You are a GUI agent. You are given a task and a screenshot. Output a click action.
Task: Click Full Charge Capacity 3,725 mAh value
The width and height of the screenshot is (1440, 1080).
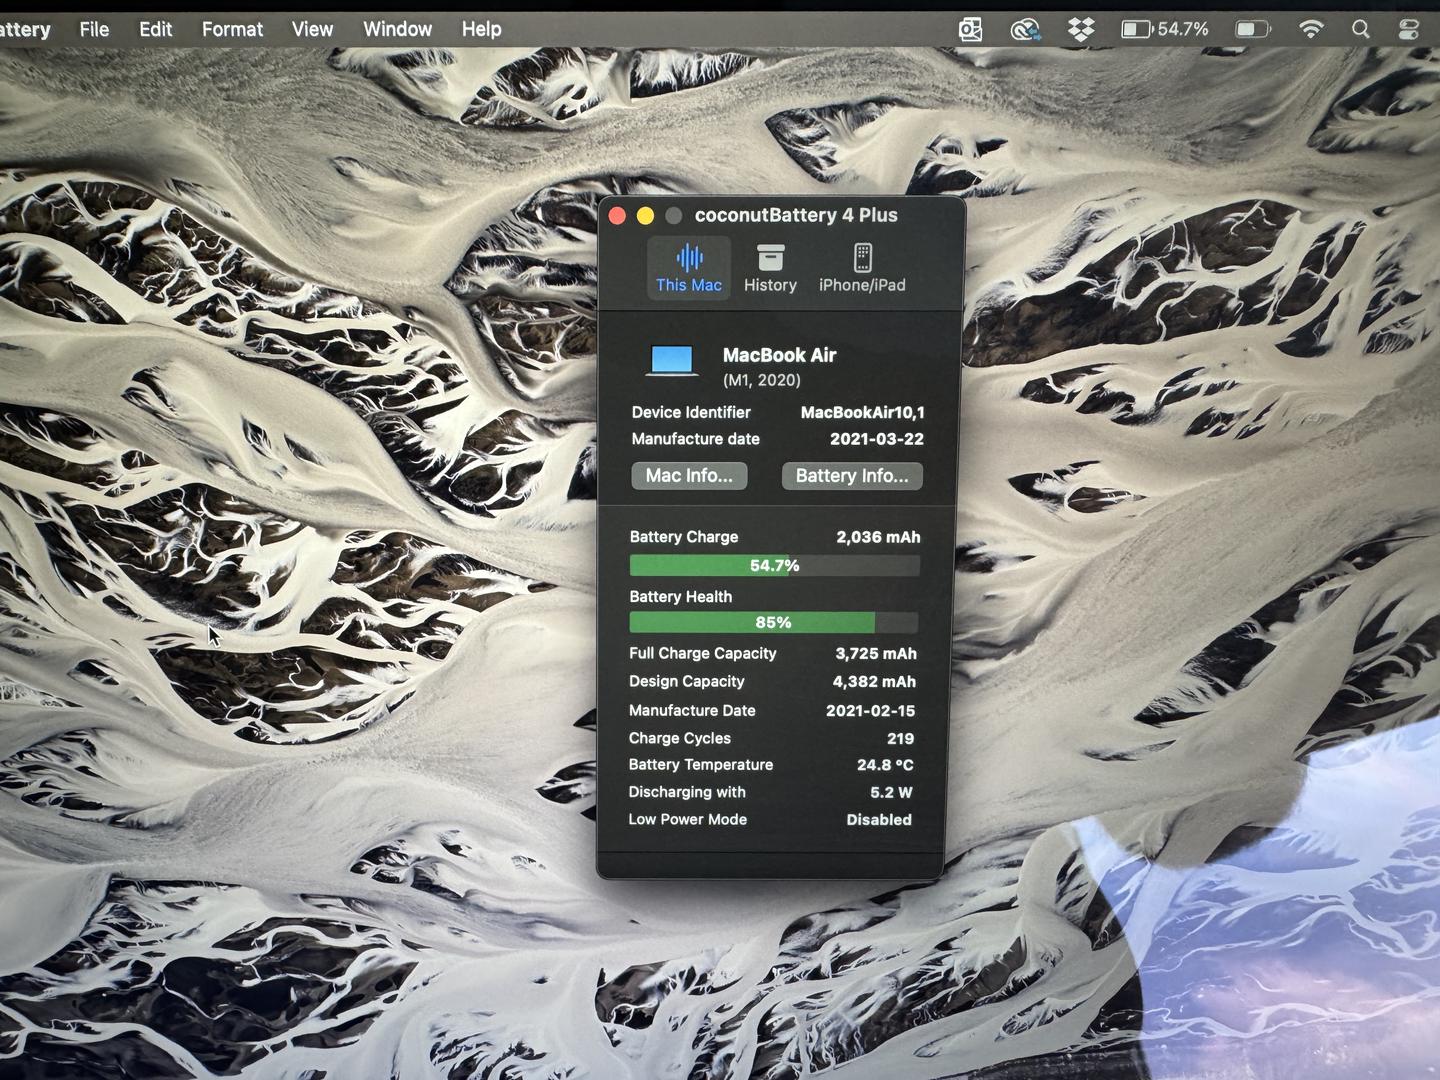(x=876, y=653)
